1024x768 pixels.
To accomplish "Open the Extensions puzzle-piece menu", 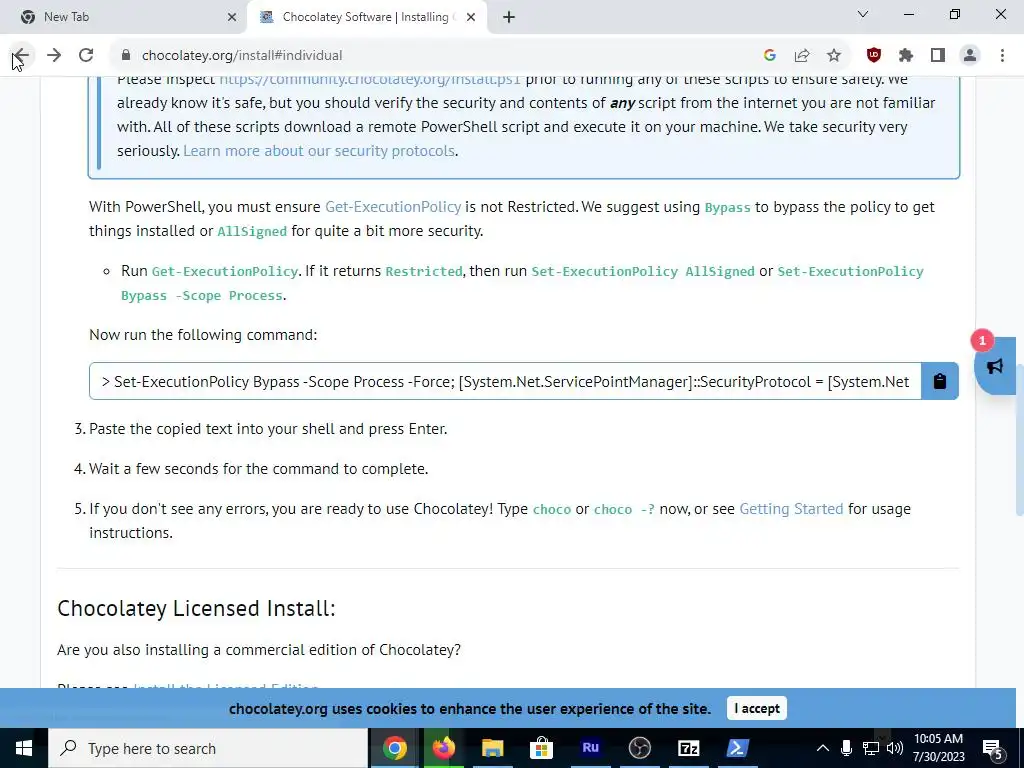I will [x=906, y=56].
